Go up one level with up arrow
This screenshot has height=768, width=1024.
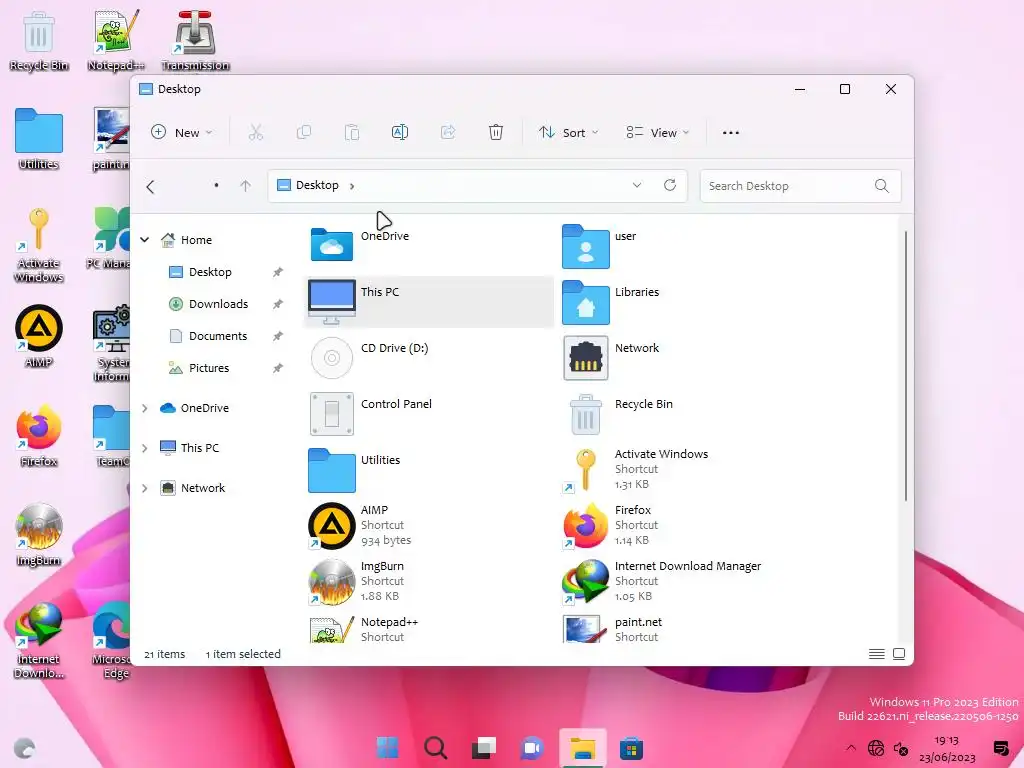coord(246,186)
